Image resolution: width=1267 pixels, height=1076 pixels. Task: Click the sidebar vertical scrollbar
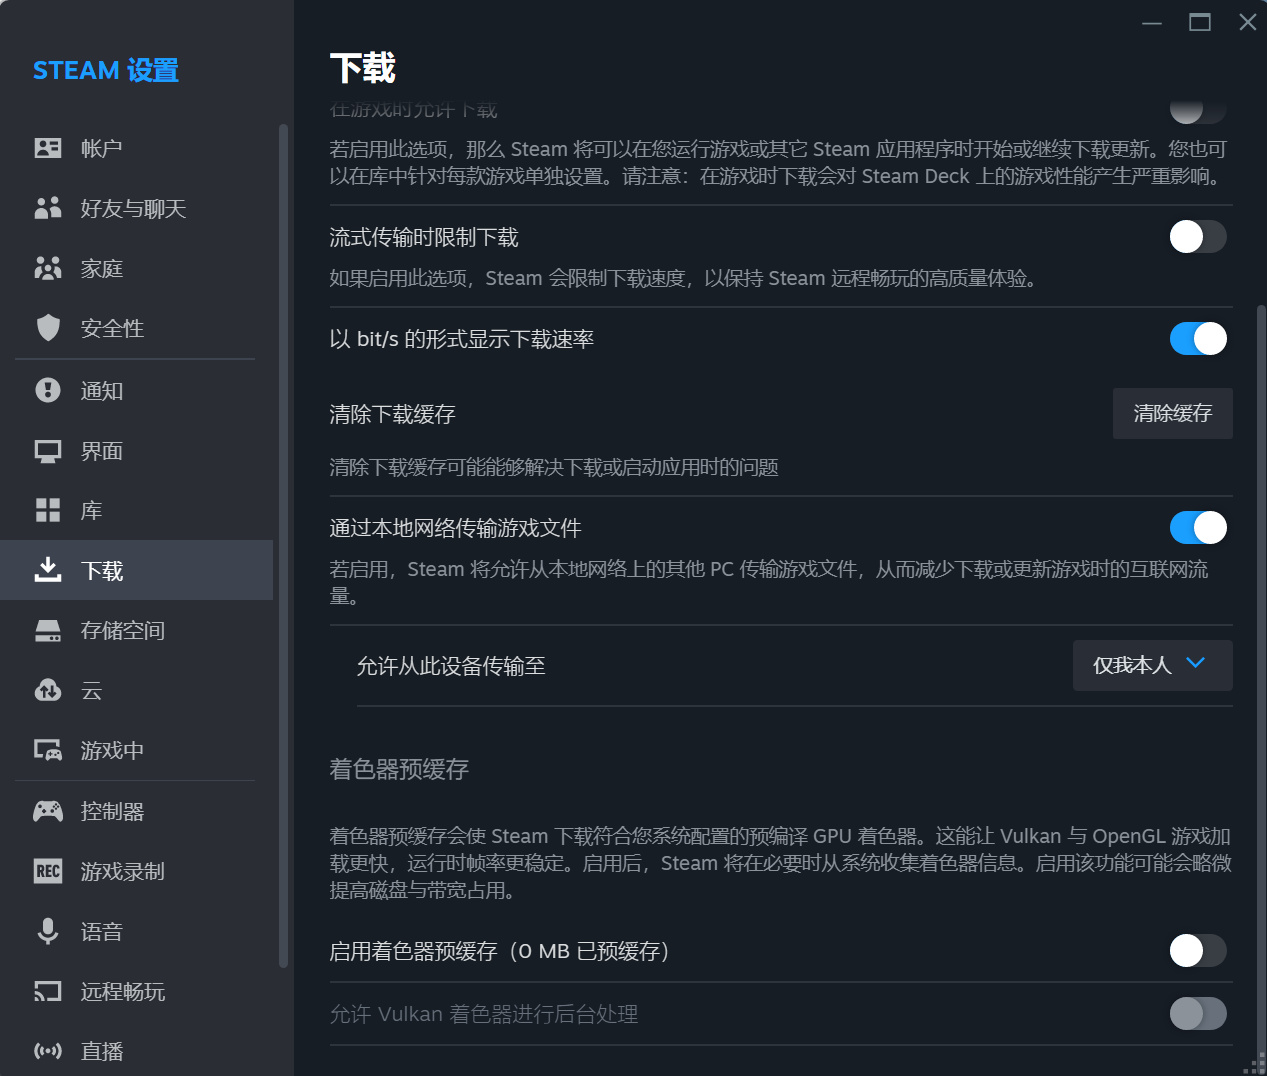[283, 546]
